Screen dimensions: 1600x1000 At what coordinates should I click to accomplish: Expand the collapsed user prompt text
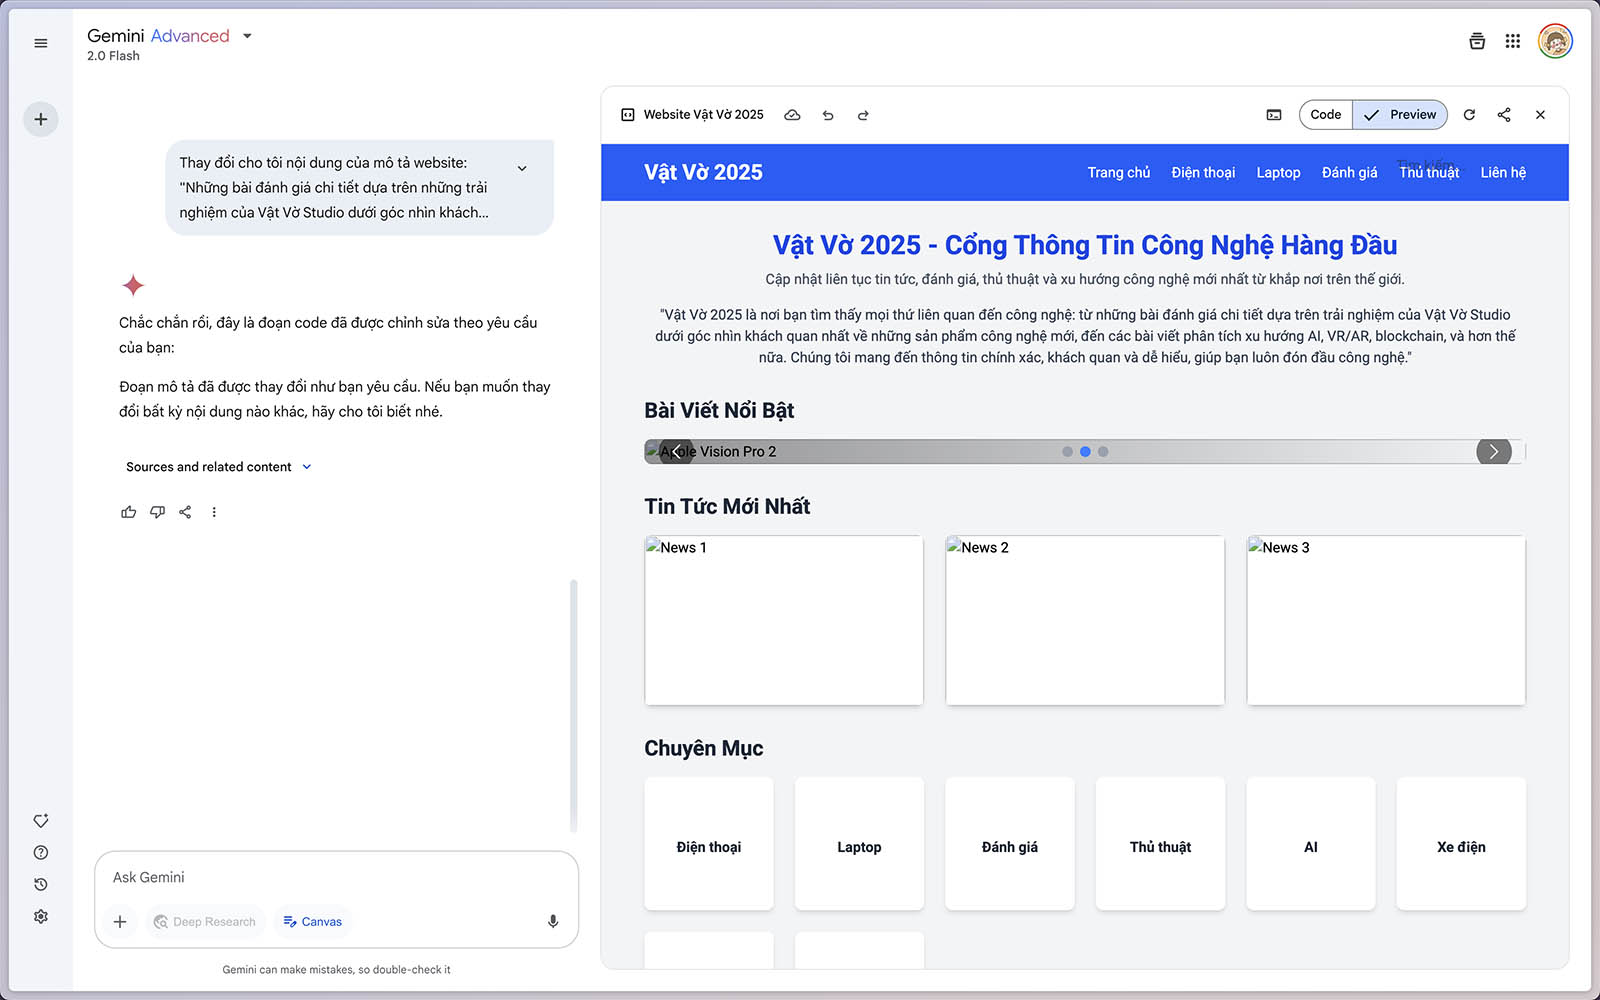[x=522, y=168]
